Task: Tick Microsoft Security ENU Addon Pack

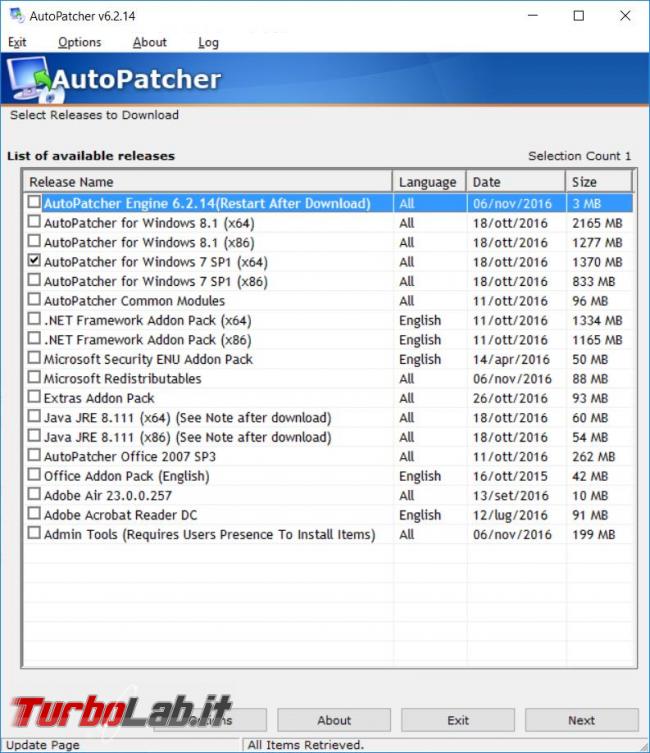Action: 34,358
